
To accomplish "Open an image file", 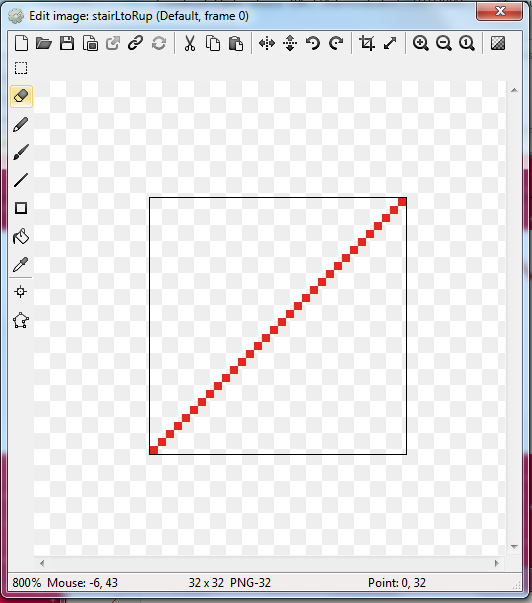I will click(43, 43).
